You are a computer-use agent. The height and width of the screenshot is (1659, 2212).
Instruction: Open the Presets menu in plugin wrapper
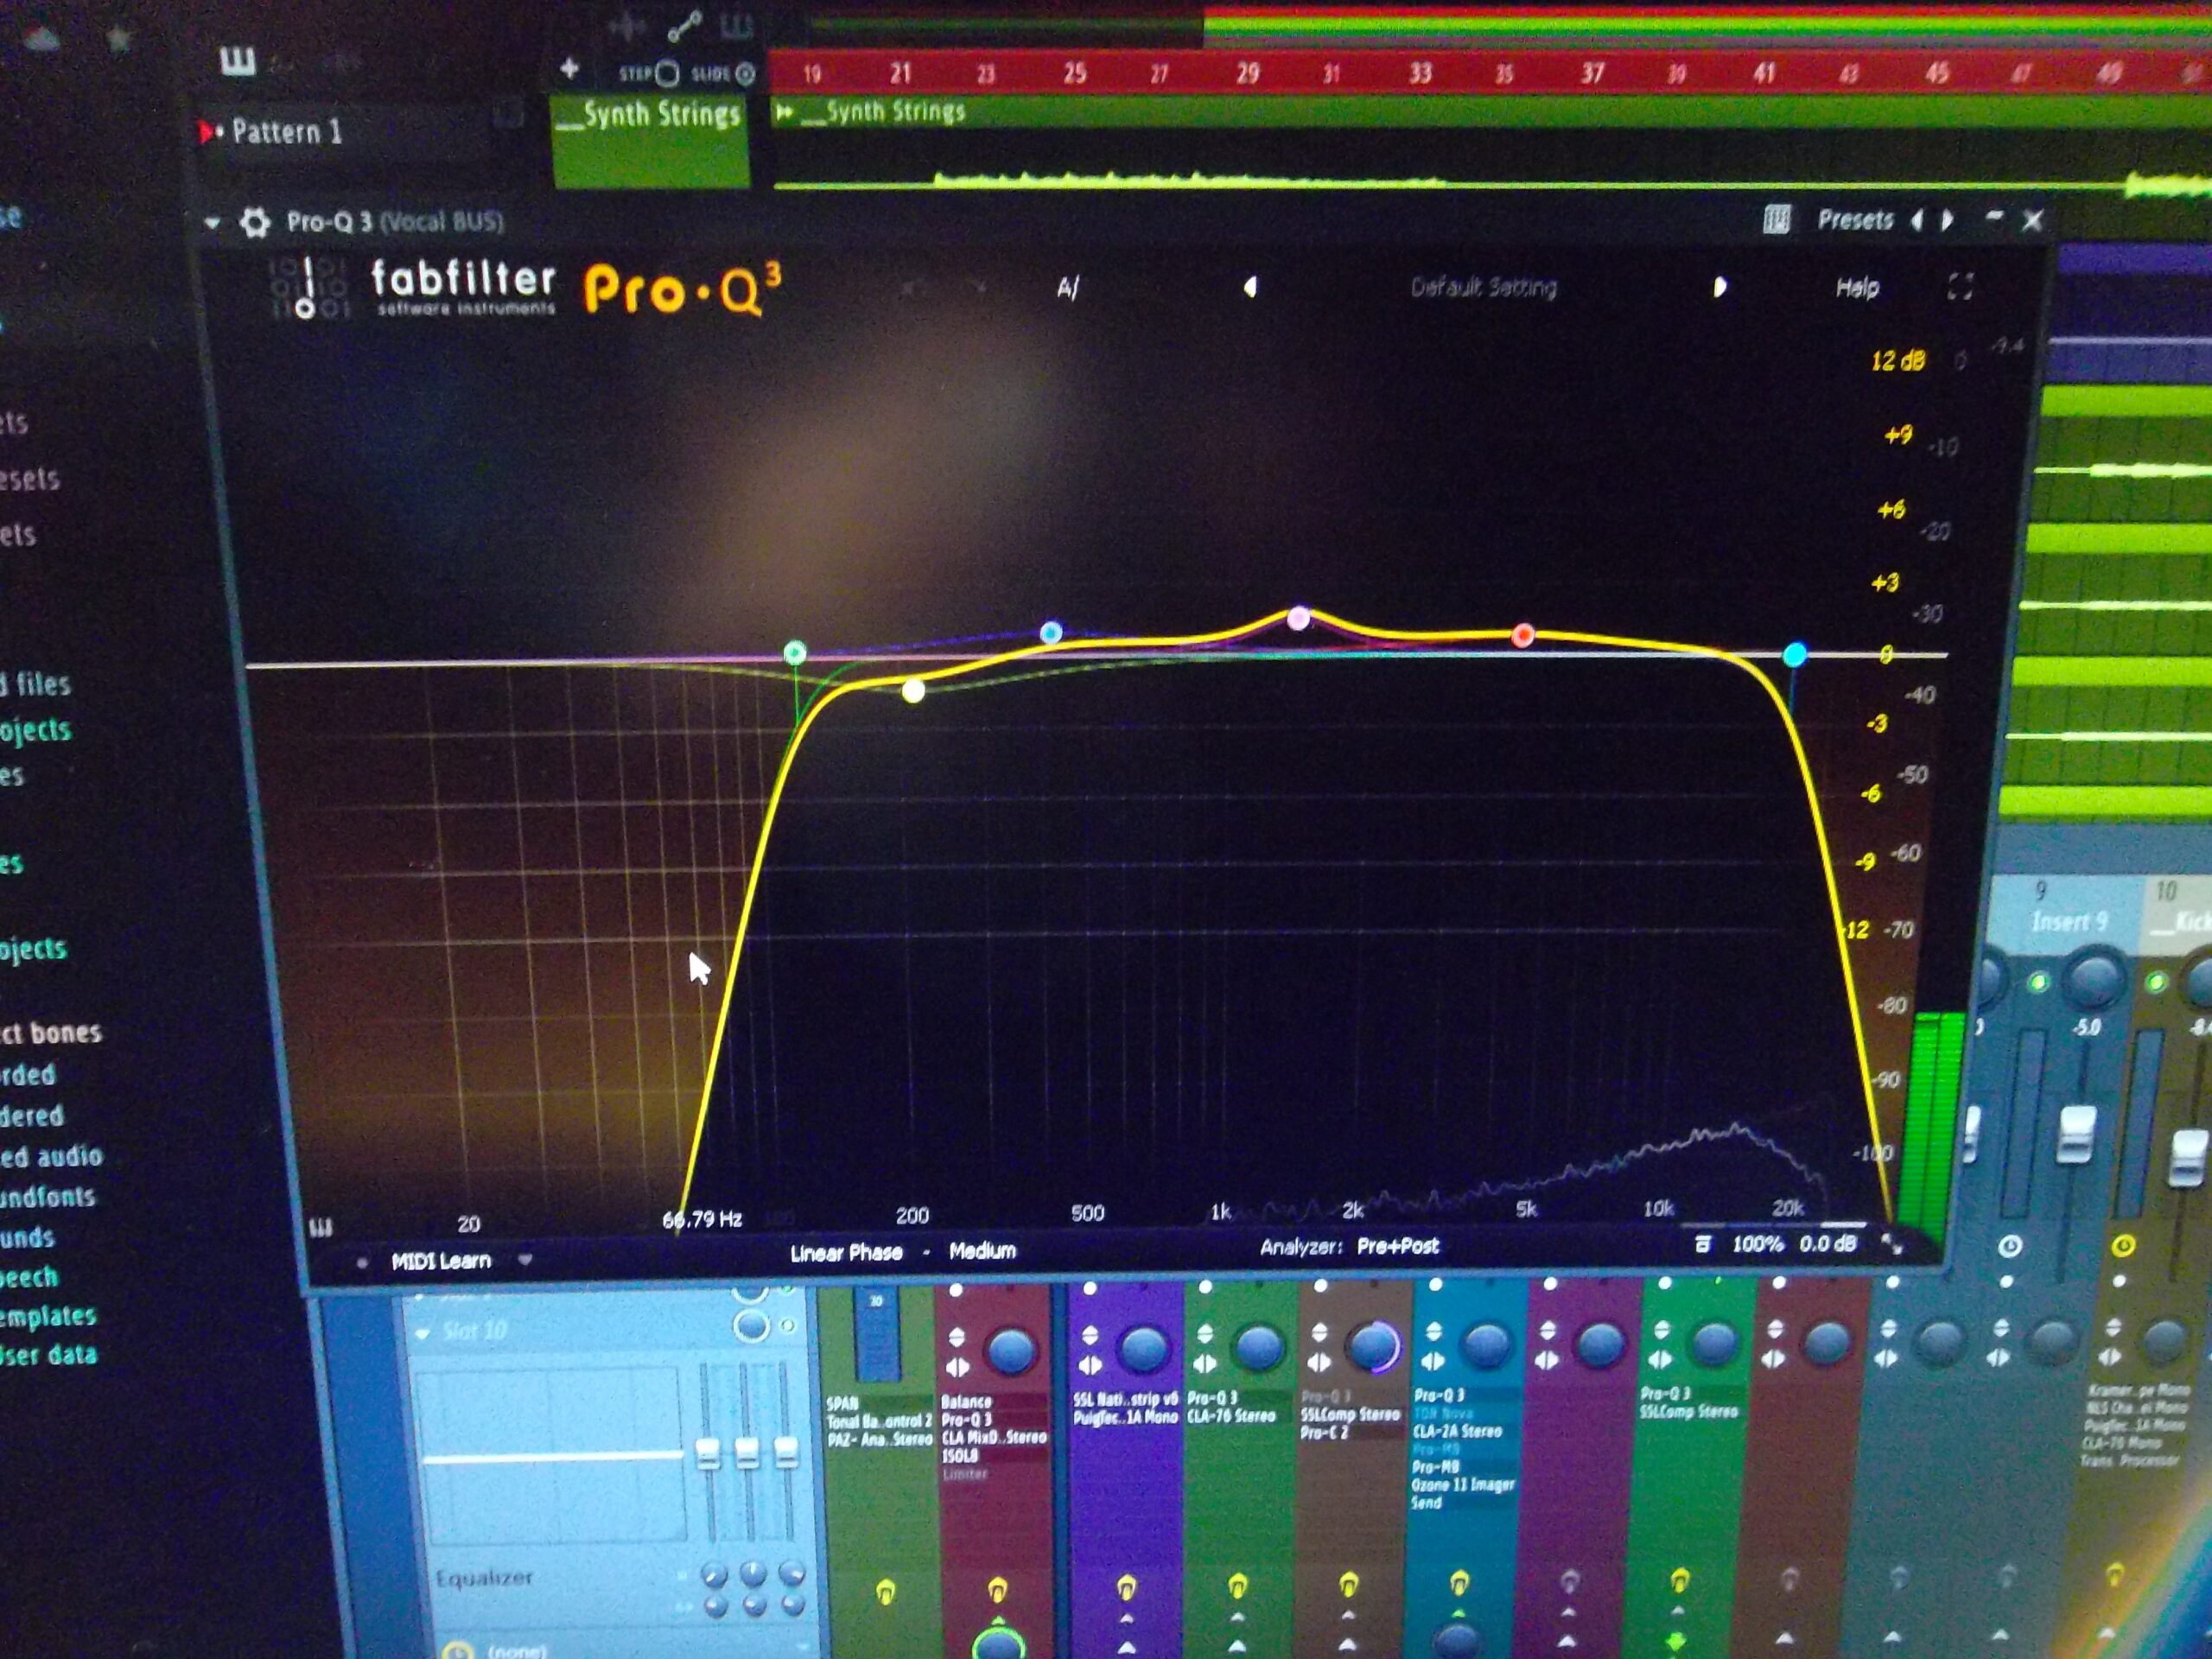pos(1855,219)
